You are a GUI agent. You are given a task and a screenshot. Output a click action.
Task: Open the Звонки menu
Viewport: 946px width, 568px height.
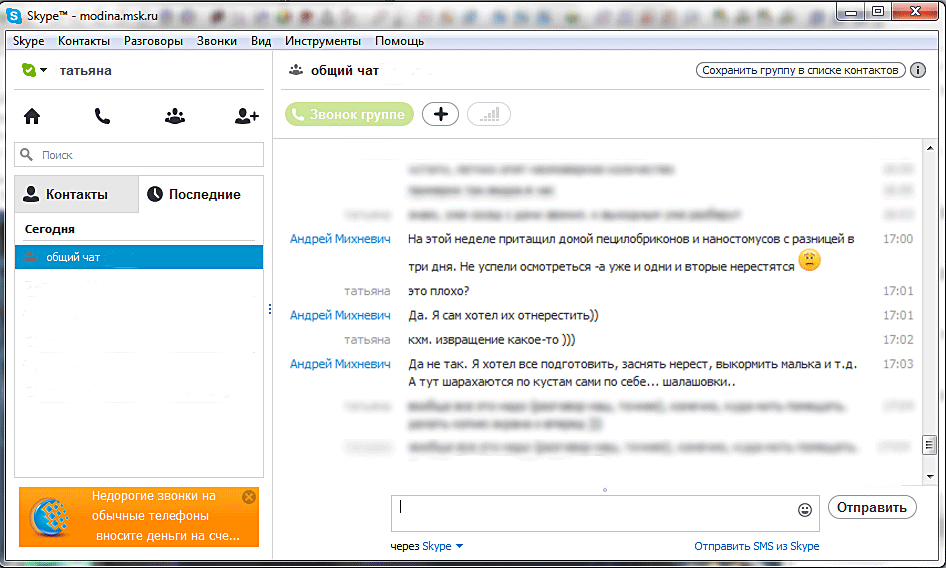click(x=217, y=41)
